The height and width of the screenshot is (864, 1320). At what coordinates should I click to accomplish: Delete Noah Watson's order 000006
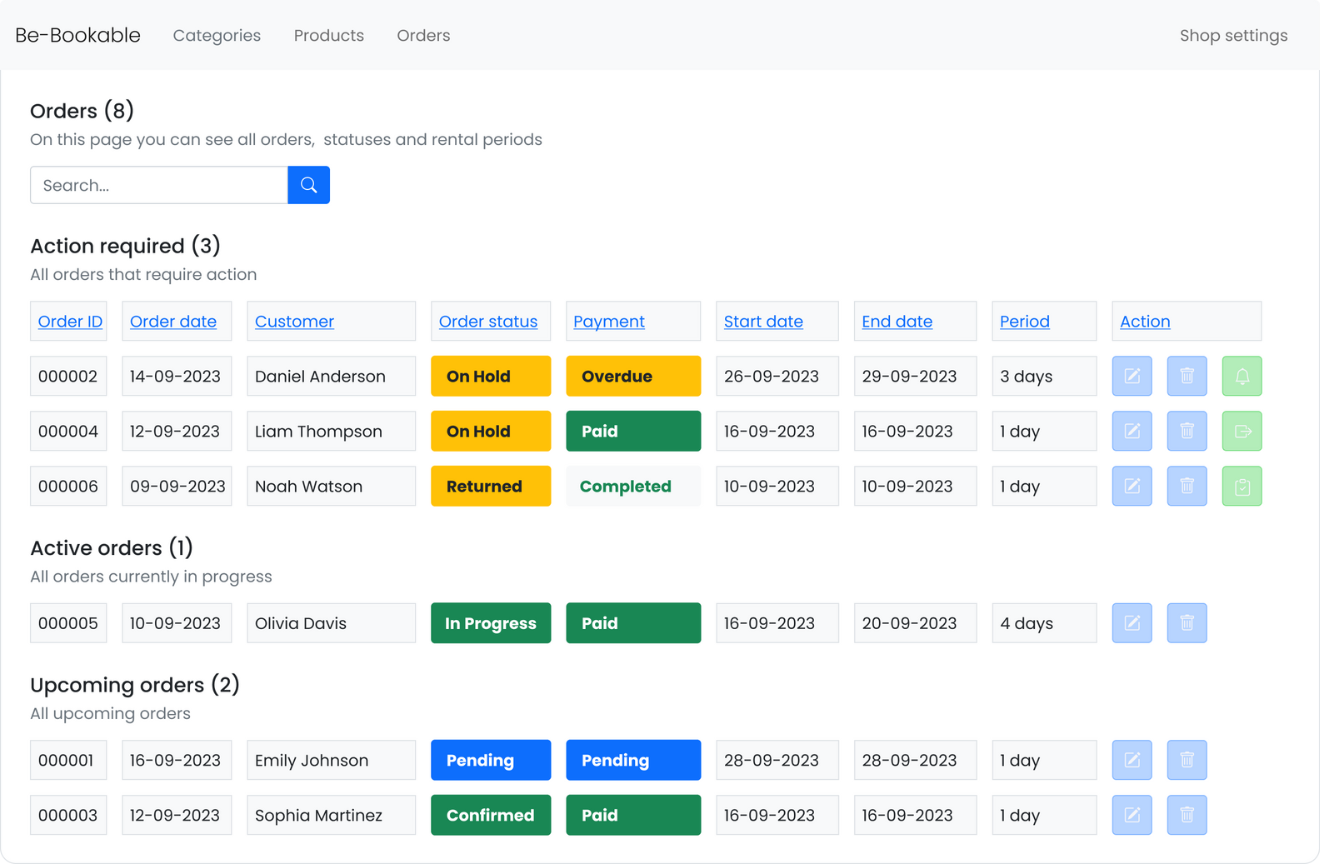coord(1187,486)
